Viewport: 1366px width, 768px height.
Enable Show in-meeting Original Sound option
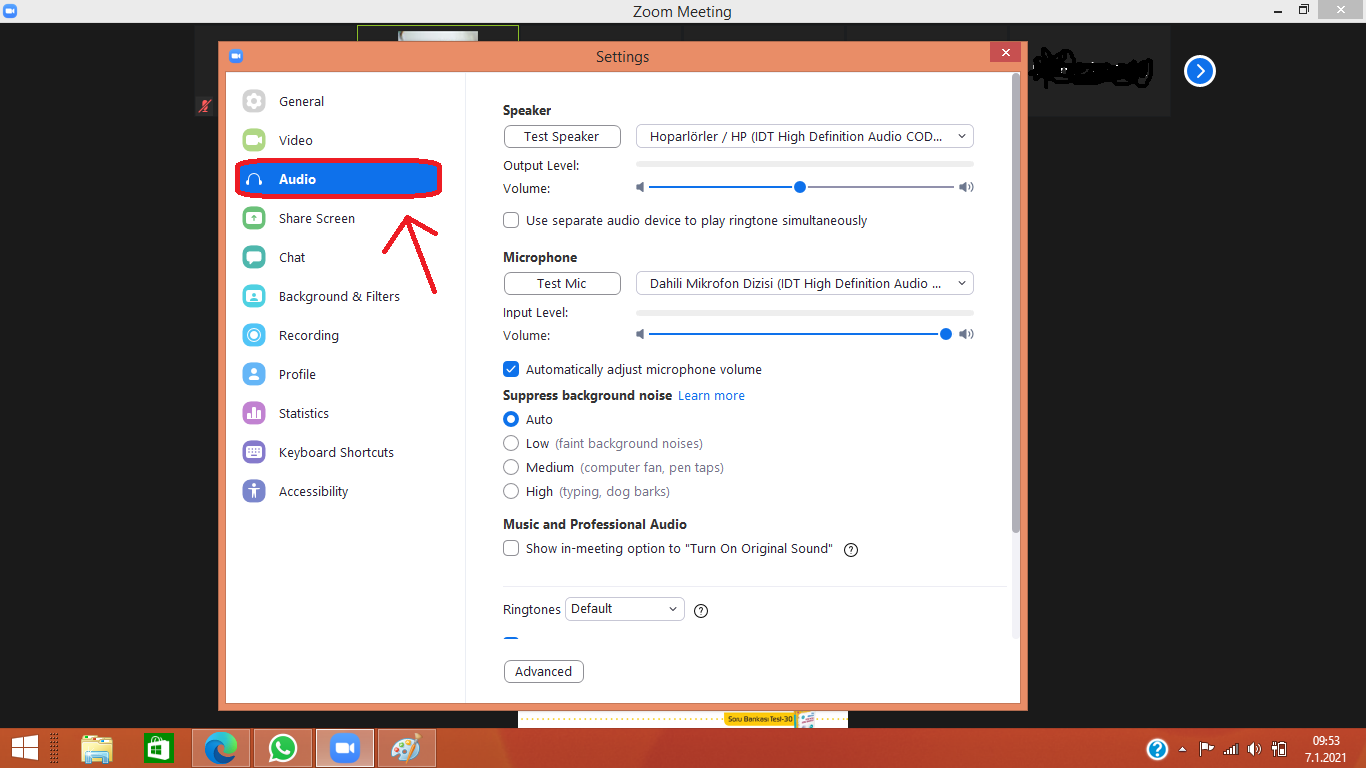511,548
